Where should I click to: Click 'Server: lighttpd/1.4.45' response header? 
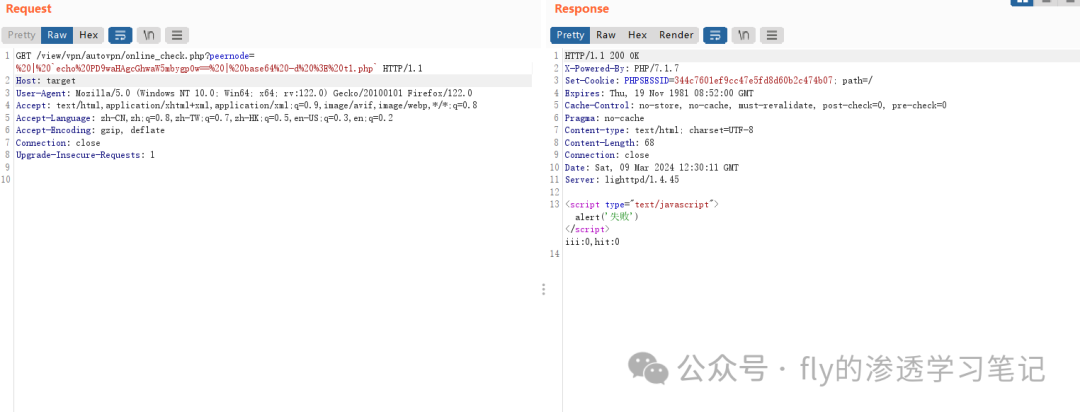coord(621,180)
